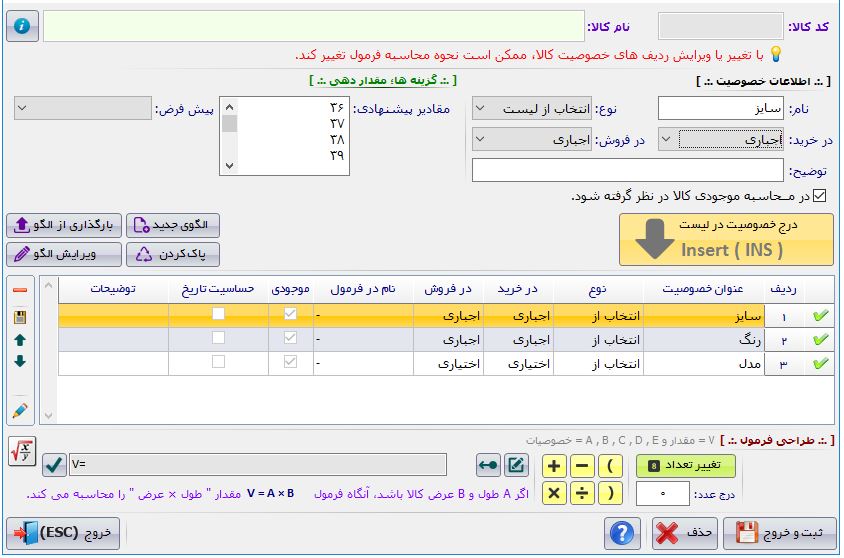This screenshot has height=558, width=844.
Task: Check date sensitivity for the سایز row
Action: pyautogui.click(x=217, y=315)
